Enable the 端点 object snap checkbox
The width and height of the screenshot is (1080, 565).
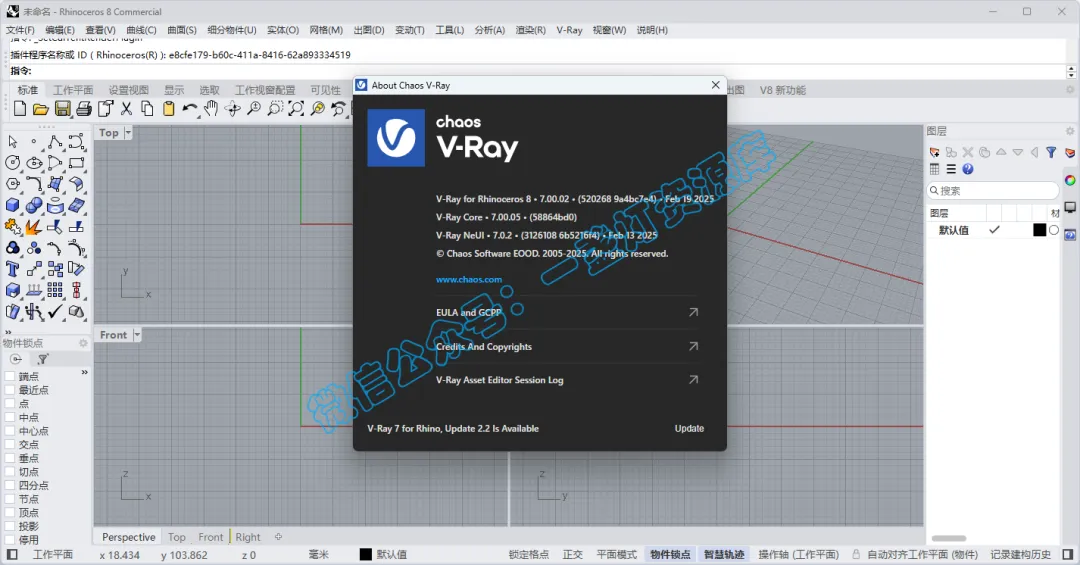click(x=10, y=376)
